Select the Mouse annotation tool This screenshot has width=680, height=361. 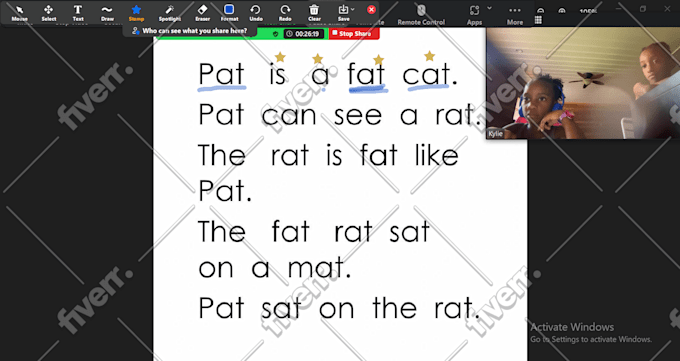tap(19, 13)
